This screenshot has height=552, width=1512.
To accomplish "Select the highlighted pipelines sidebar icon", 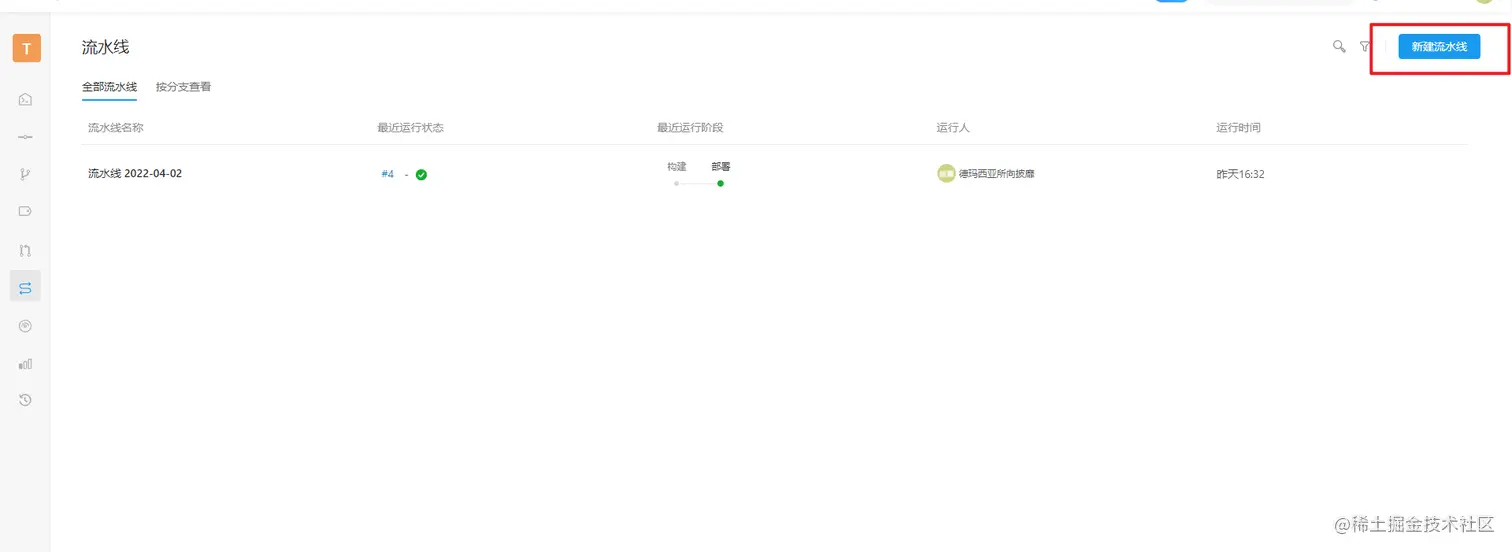I will [26, 287].
